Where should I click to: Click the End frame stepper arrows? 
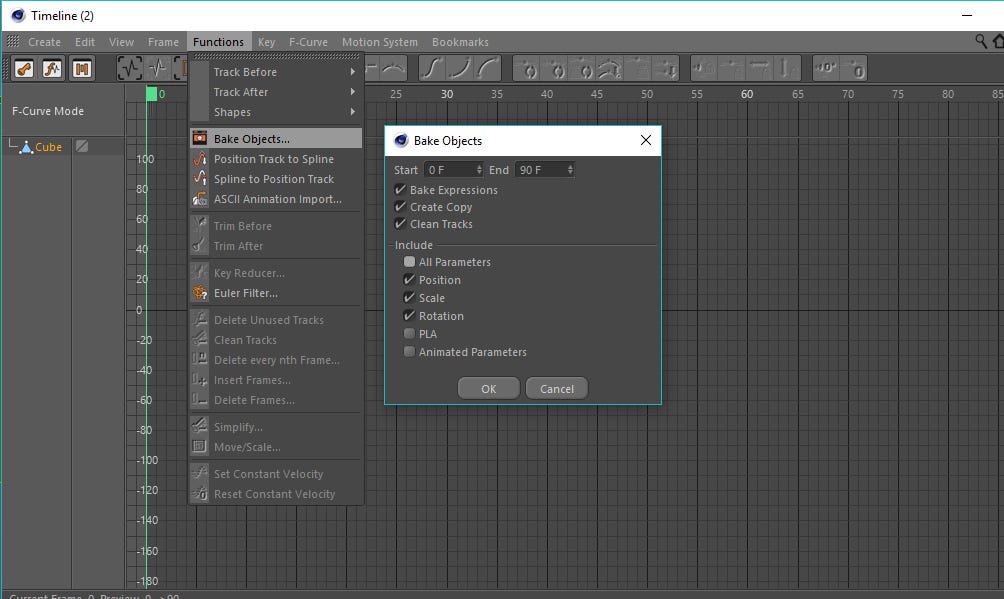click(570, 170)
